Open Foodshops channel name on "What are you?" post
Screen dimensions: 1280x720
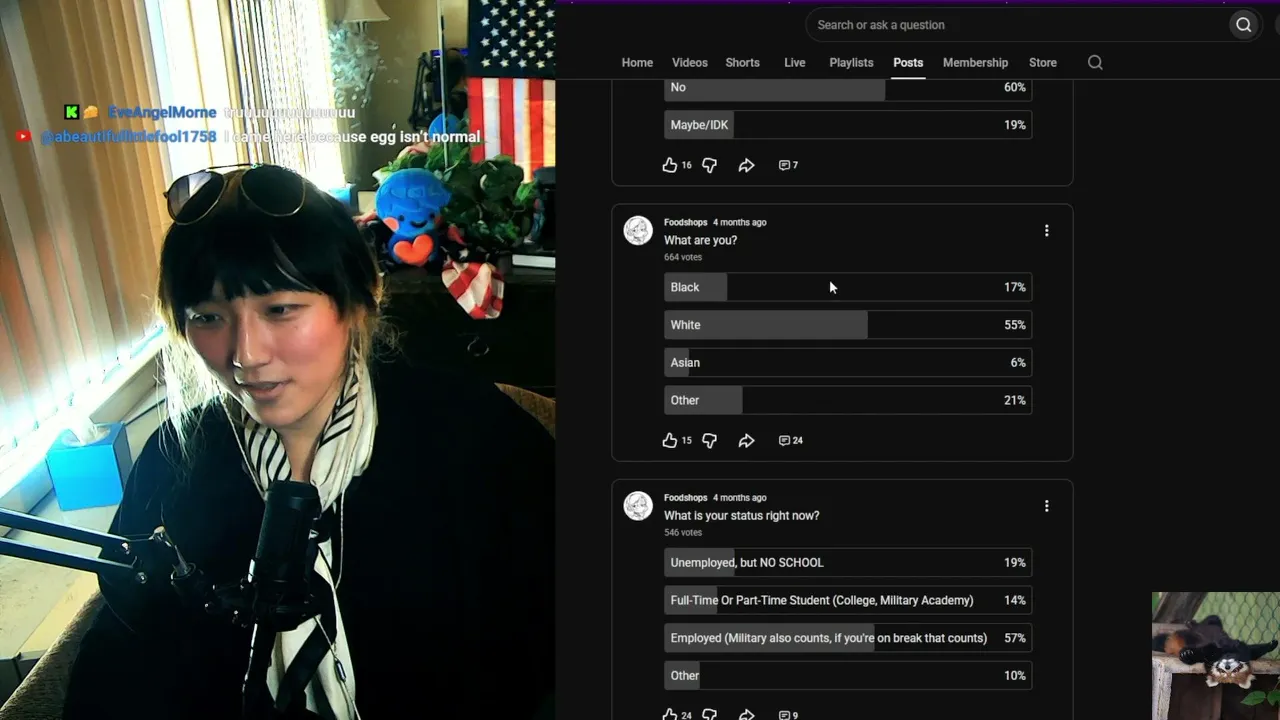(x=685, y=222)
